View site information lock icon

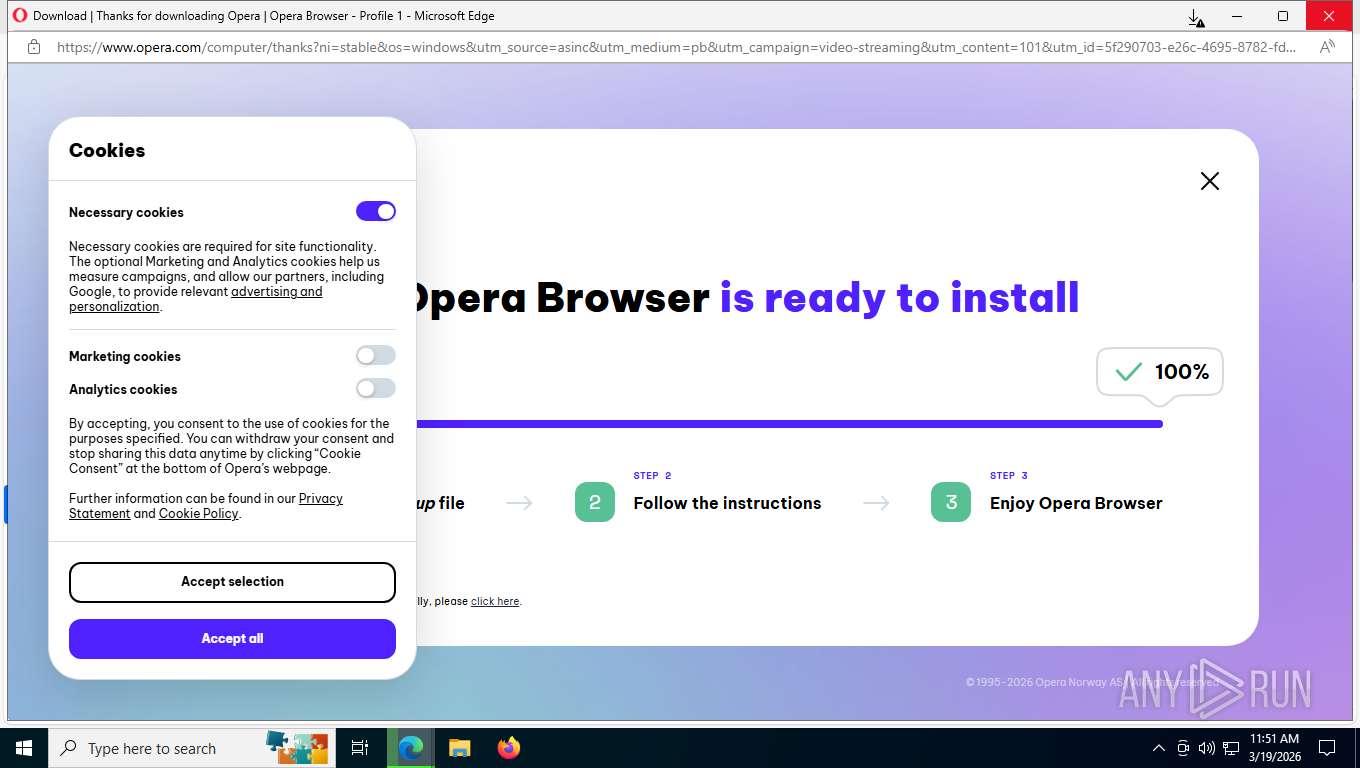pos(34,47)
